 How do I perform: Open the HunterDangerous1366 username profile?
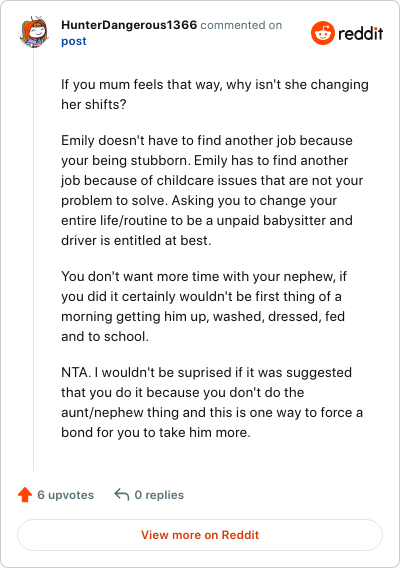pyautogui.click(x=129, y=25)
